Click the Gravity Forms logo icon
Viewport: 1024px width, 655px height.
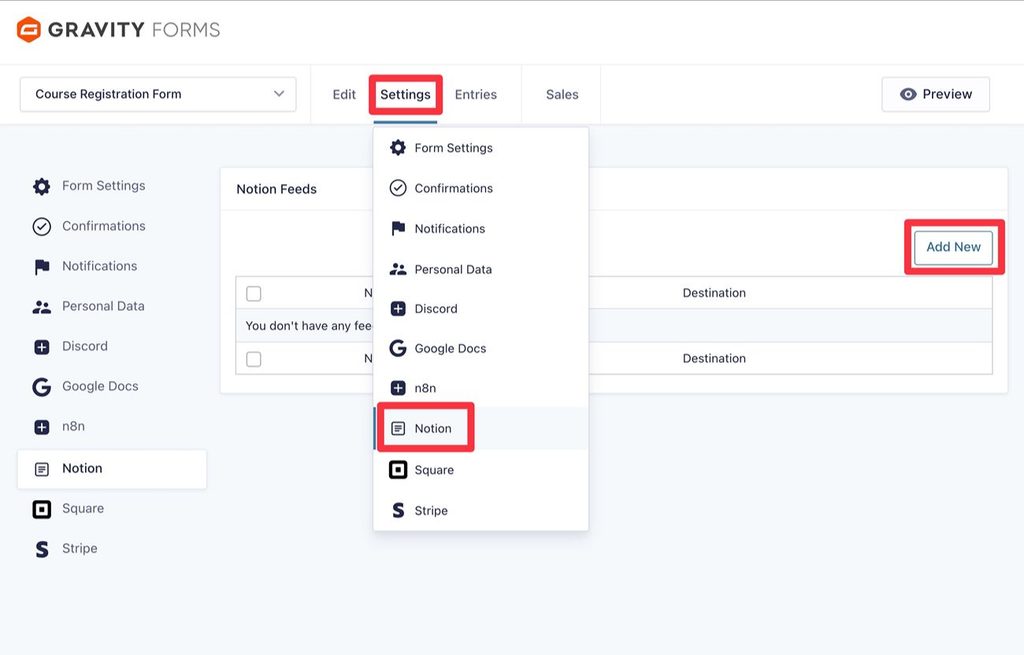29,29
